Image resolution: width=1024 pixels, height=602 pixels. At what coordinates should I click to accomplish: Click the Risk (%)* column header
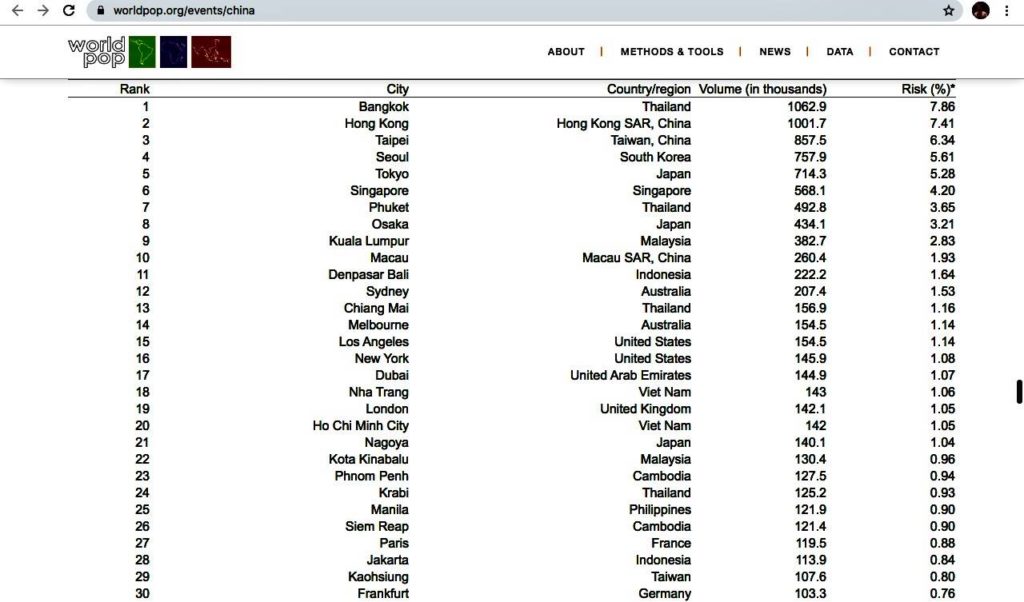tap(928, 89)
